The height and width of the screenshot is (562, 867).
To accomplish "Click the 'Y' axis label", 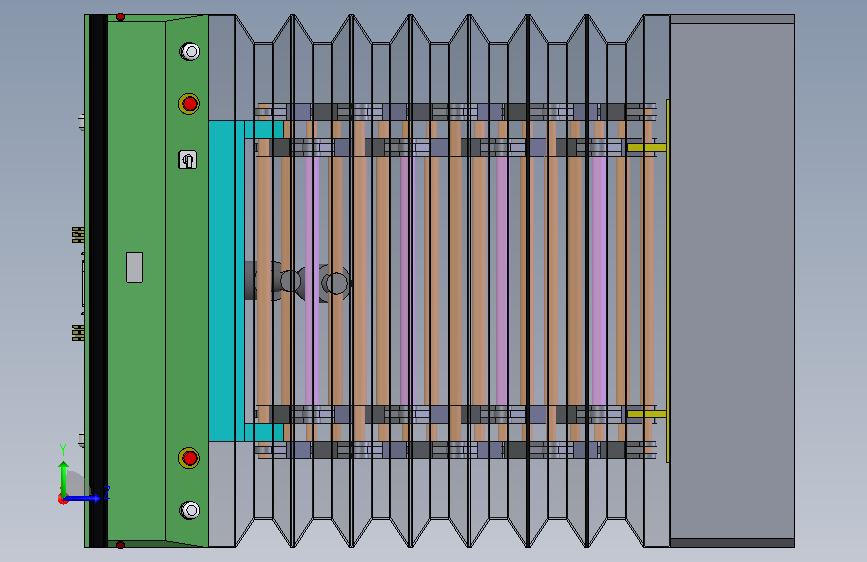I will click(63, 449).
